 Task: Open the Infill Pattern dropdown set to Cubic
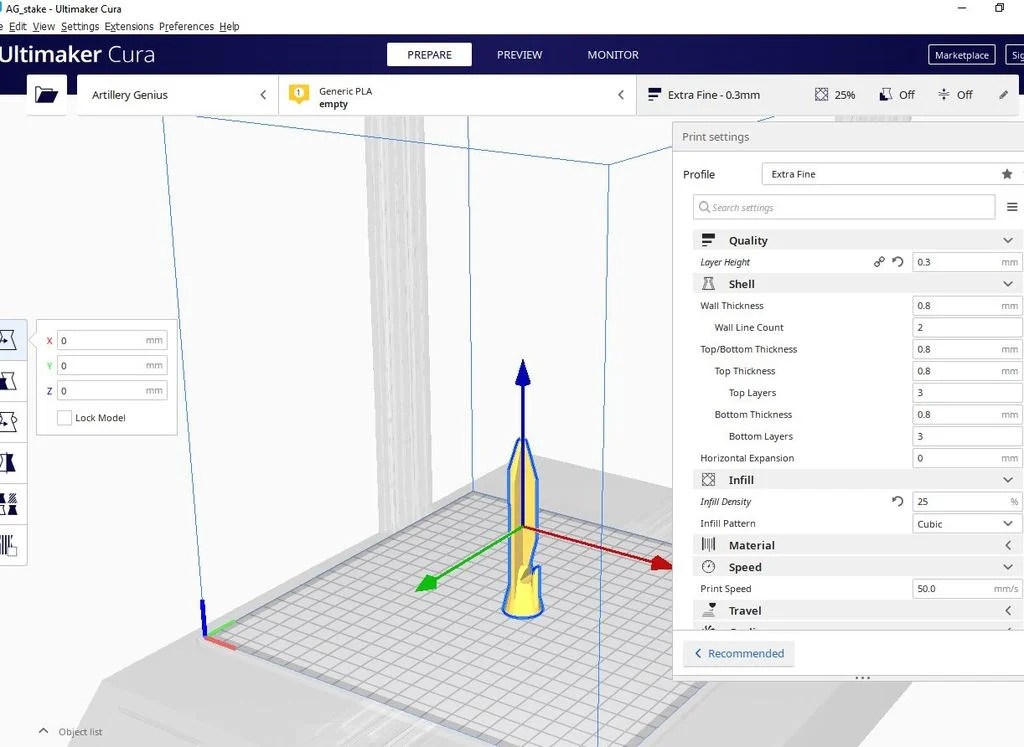(x=967, y=524)
